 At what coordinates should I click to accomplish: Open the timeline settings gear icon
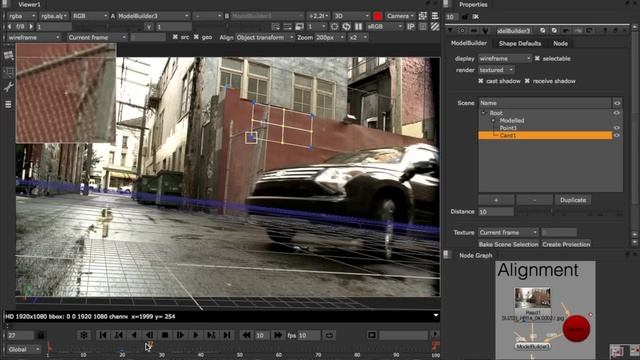(x=84, y=335)
